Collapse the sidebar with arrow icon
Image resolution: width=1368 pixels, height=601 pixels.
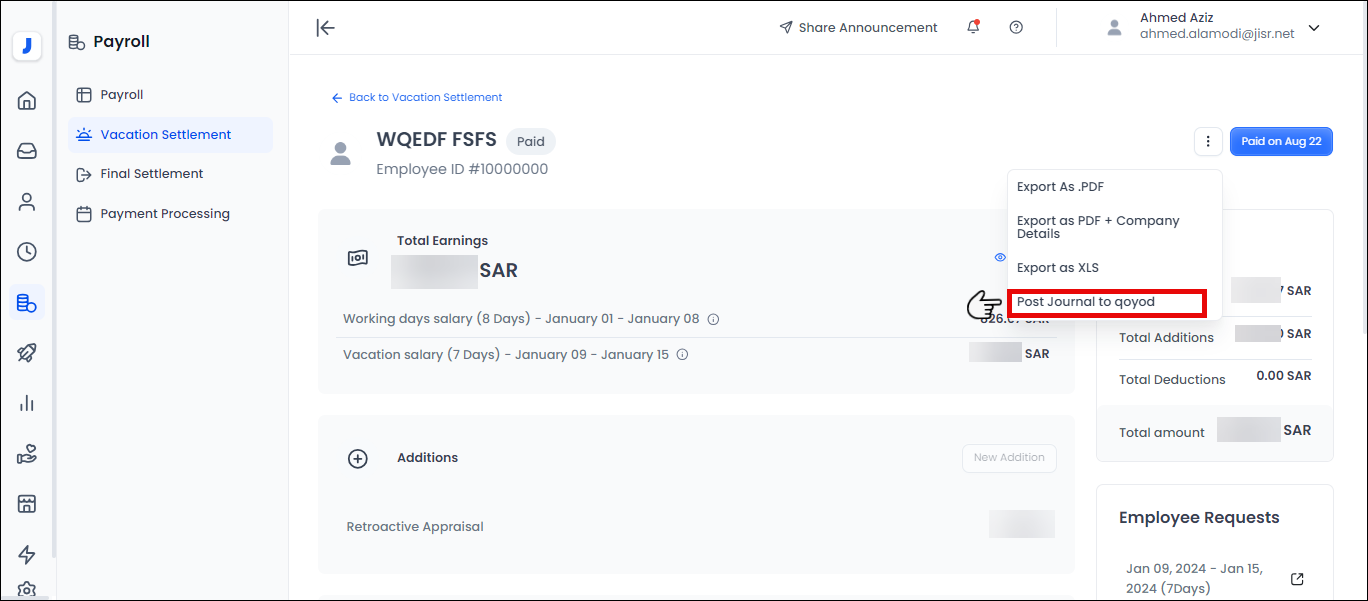[x=325, y=28]
